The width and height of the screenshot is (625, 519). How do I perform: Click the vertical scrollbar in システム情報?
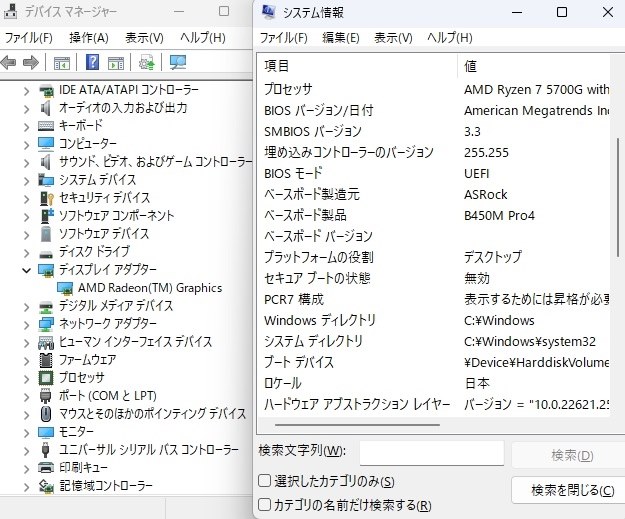tap(617, 197)
